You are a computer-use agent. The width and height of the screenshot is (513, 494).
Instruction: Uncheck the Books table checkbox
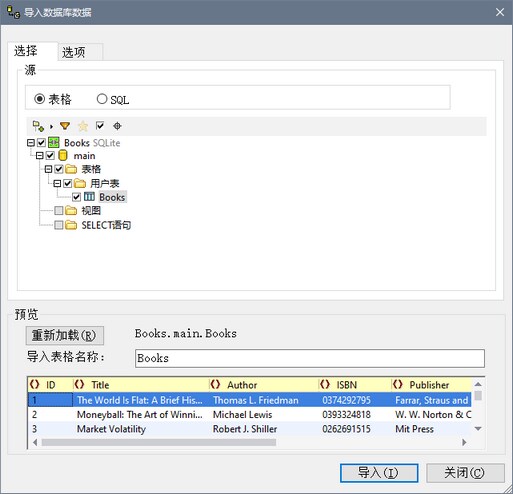76,197
